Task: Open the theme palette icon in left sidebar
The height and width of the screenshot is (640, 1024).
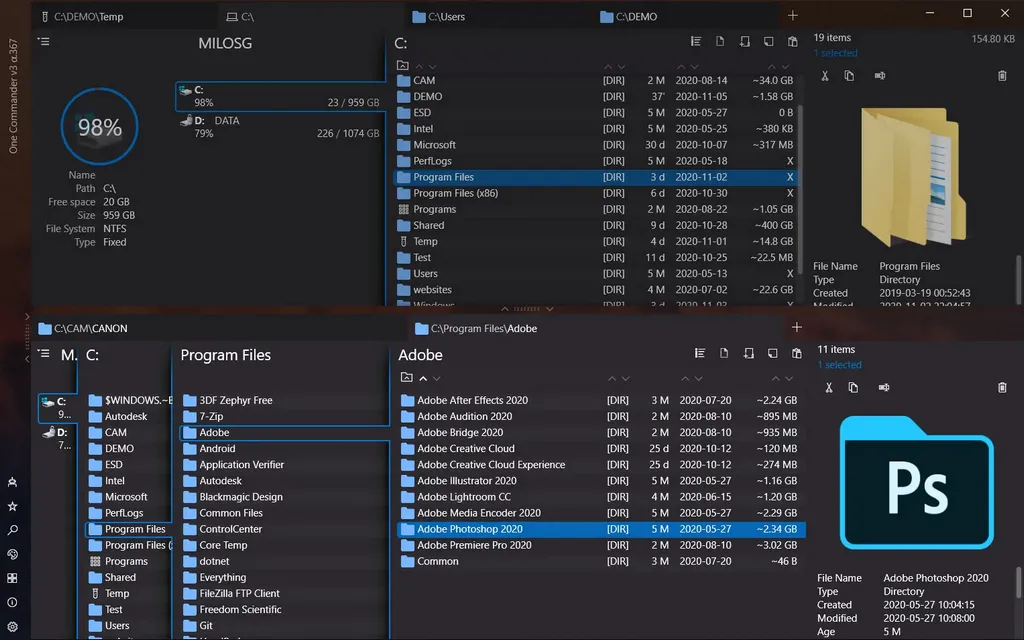Action: pyautogui.click(x=12, y=554)
